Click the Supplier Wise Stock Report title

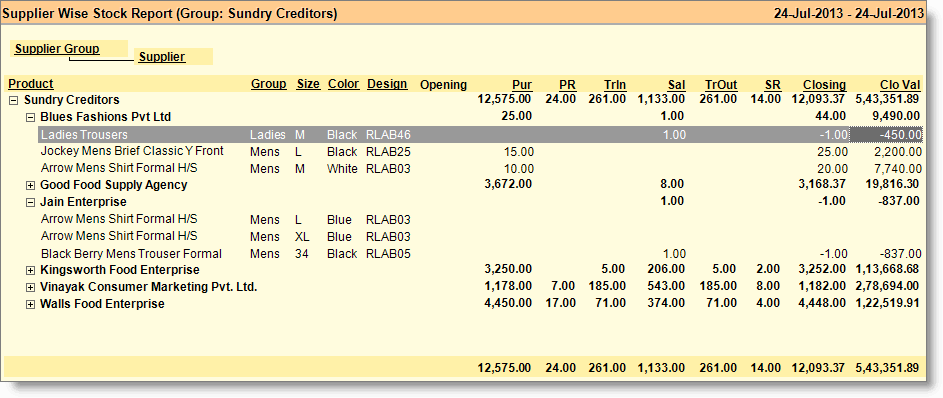[x=170, y=13]
